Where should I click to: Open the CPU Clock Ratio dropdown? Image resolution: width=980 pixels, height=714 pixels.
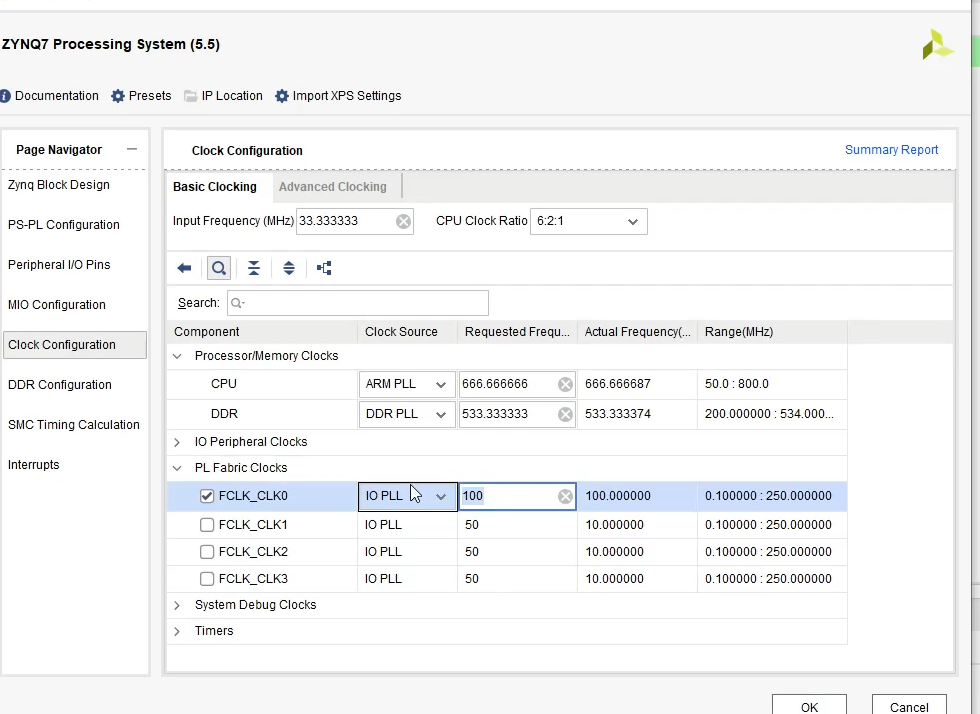[589, 221]
